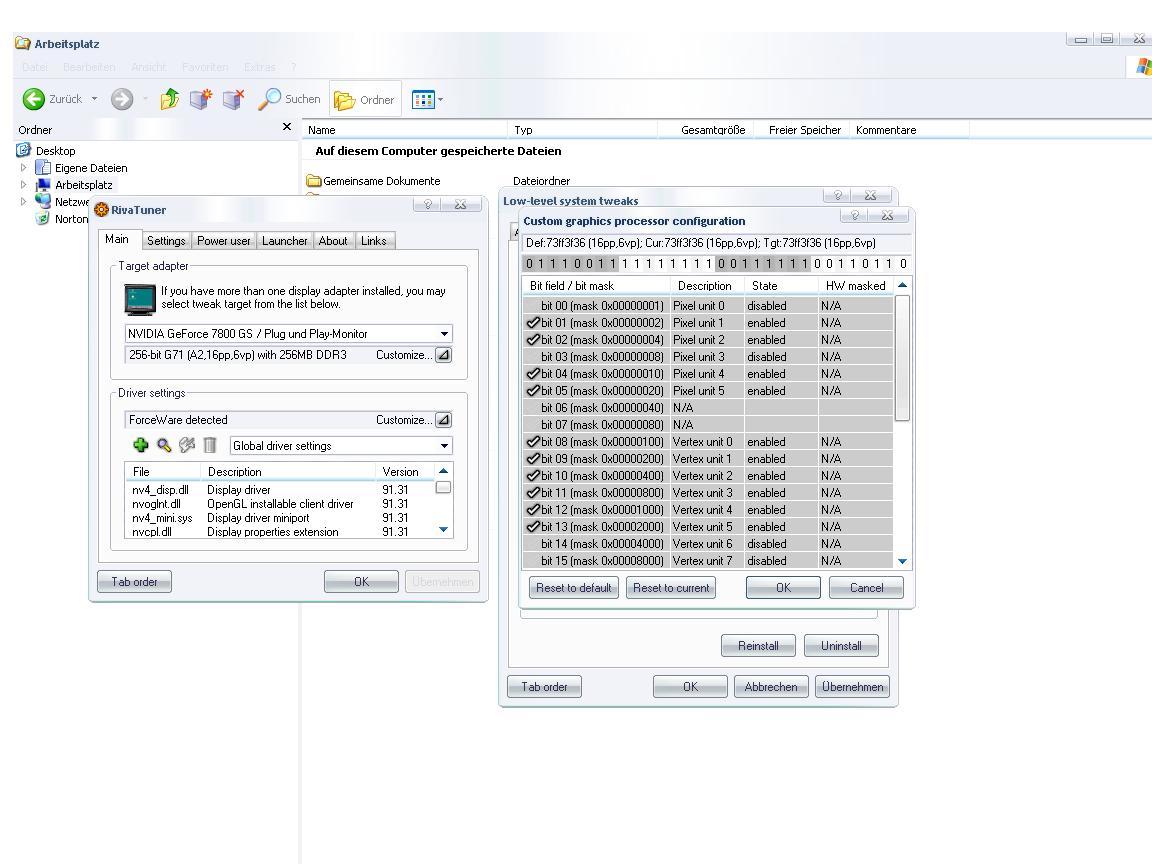Click the delete folder toolbar icon
This screenshot has width=1152, height=864.
233,98
